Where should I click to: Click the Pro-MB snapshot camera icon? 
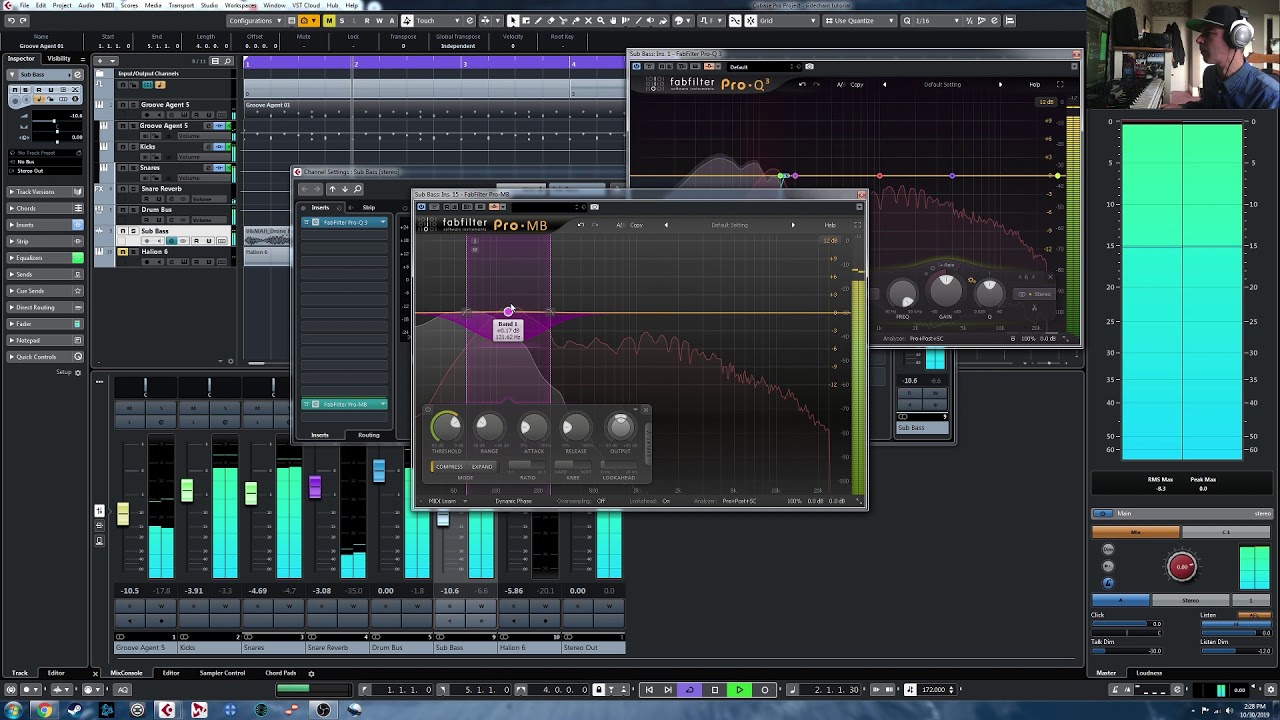tap(594, 207)
